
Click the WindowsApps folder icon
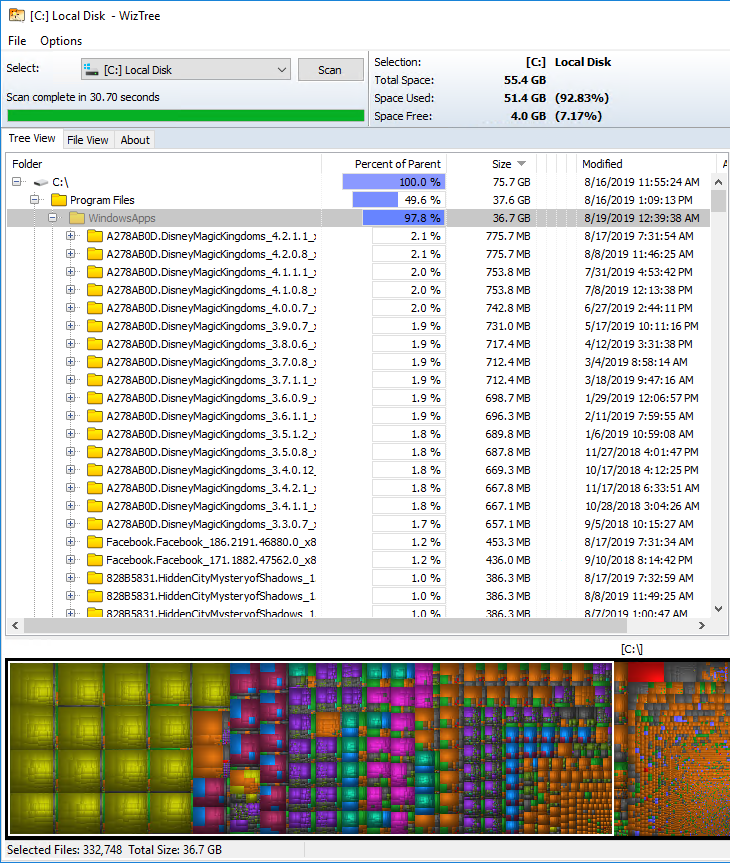point(77,218)
